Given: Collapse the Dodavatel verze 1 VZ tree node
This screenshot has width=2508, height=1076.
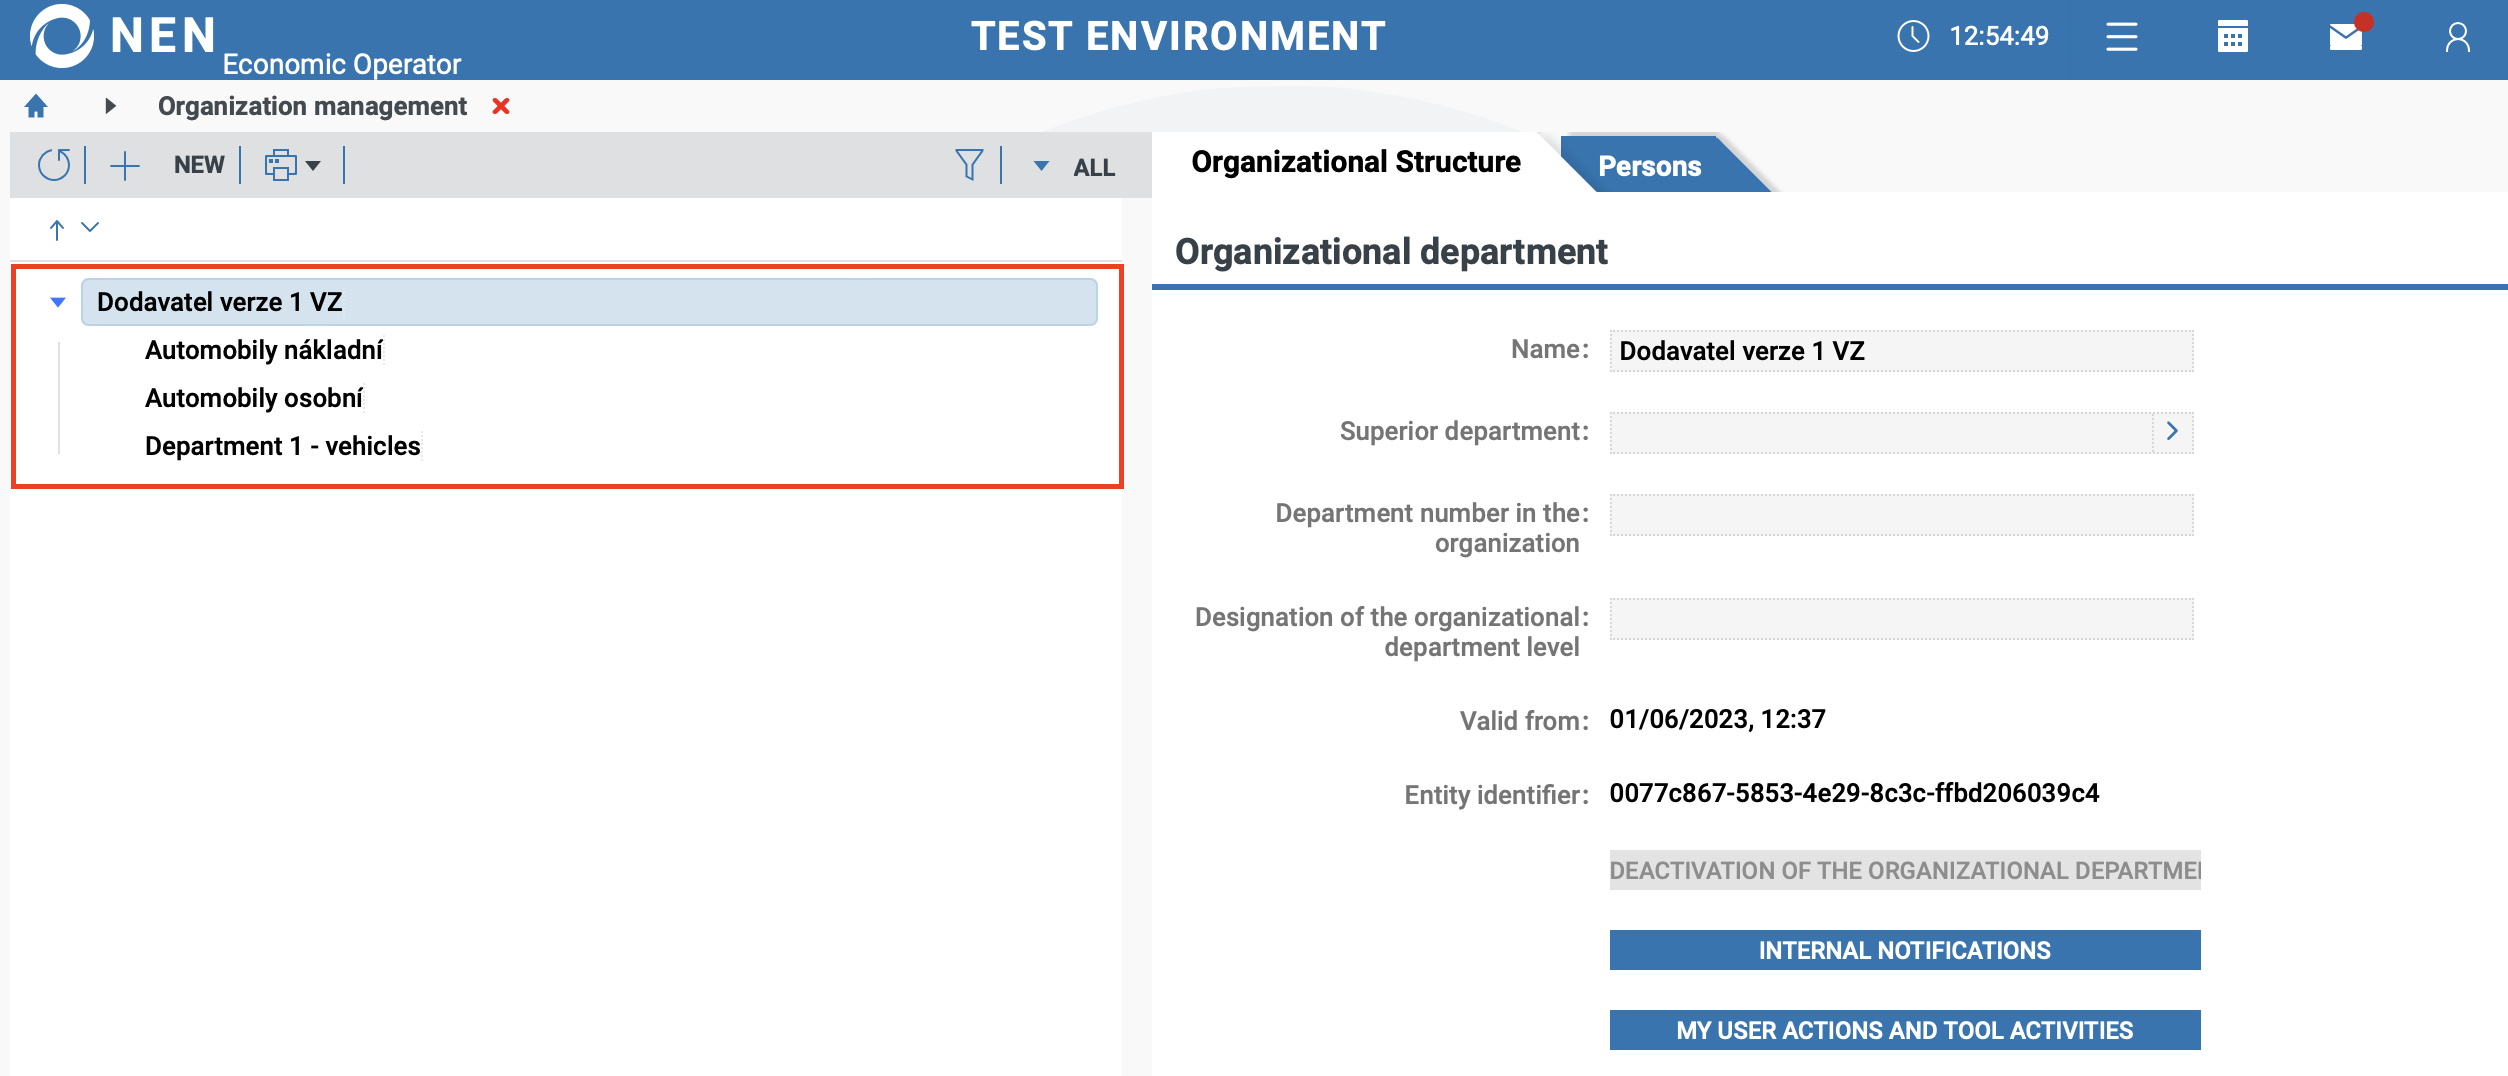Looking at the screenshot, I should tap(58, 302).
